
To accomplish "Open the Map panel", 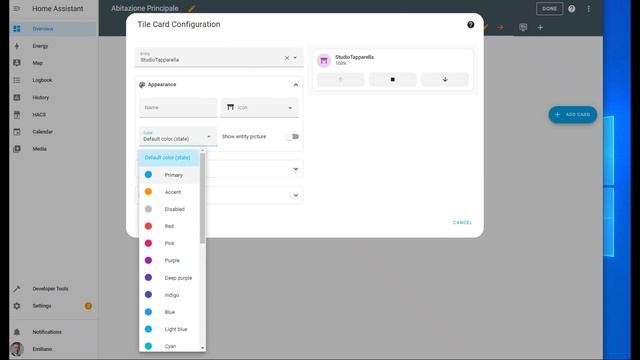I will [x=53, y=63].
